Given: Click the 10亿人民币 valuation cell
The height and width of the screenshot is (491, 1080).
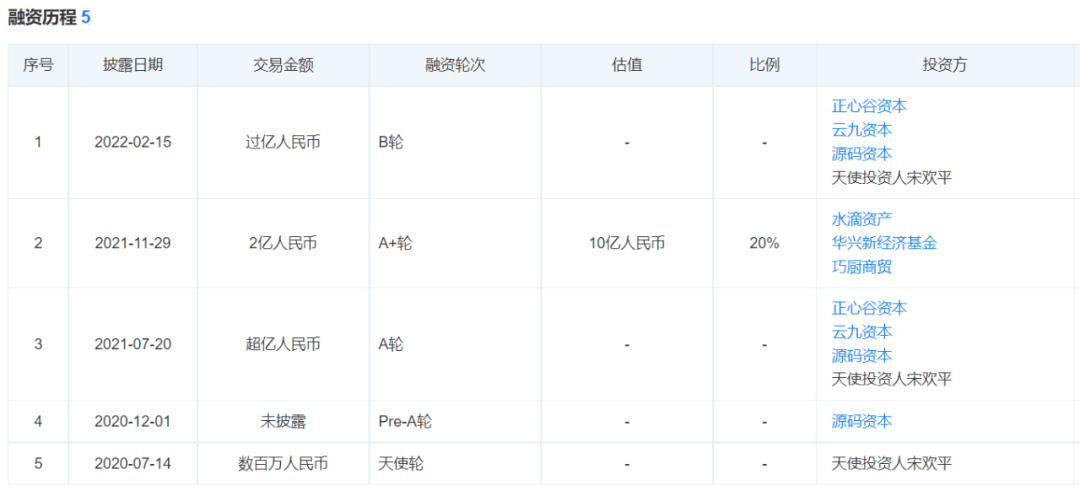Looking at the screenshot, I should coord(627,243).
